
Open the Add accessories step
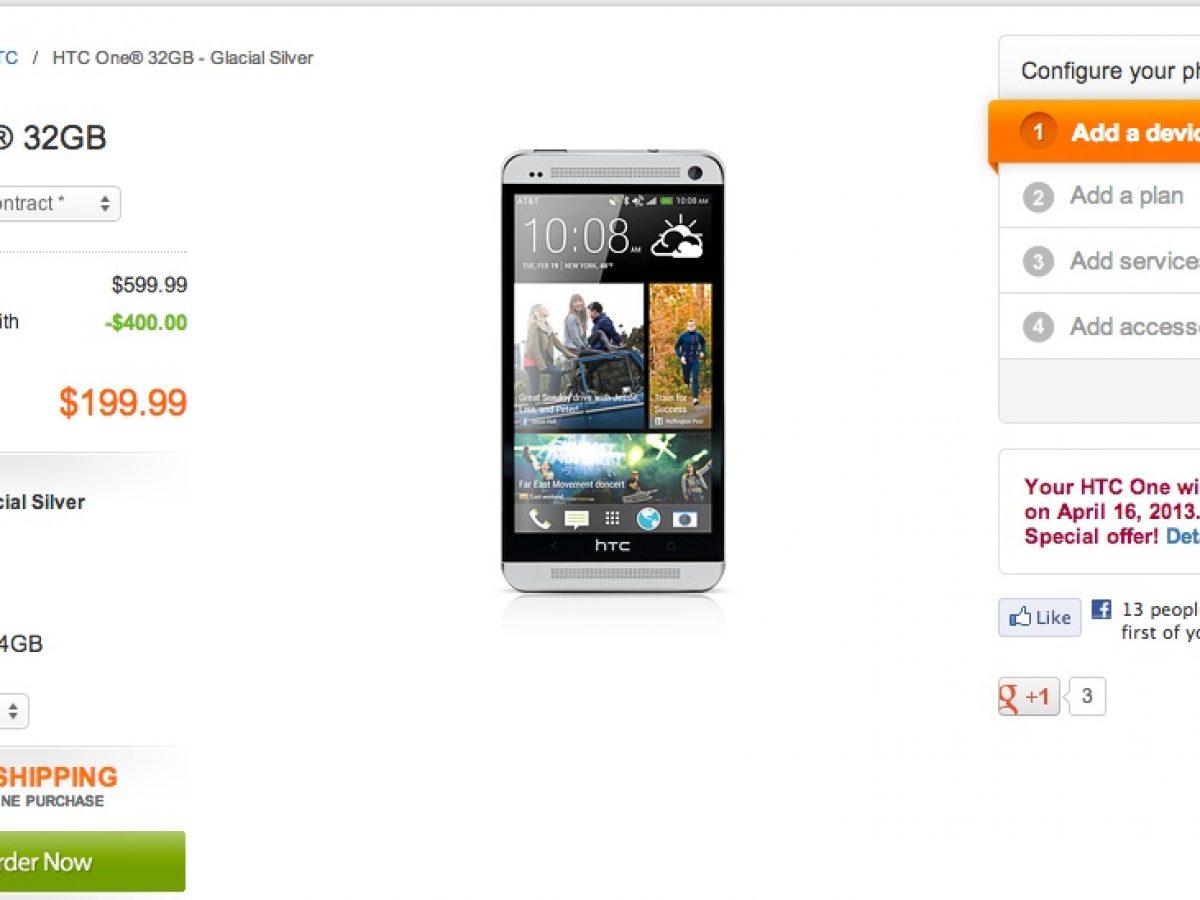pos(1134,326)
